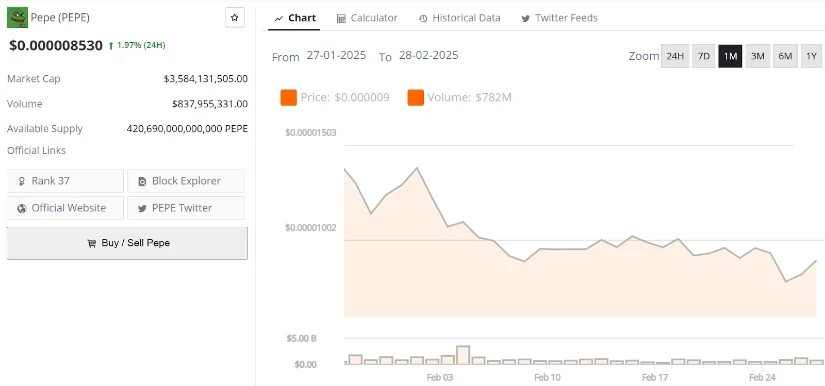
Task: Click the Volume: $782M legend text
Action: click(x=469, y=97)
